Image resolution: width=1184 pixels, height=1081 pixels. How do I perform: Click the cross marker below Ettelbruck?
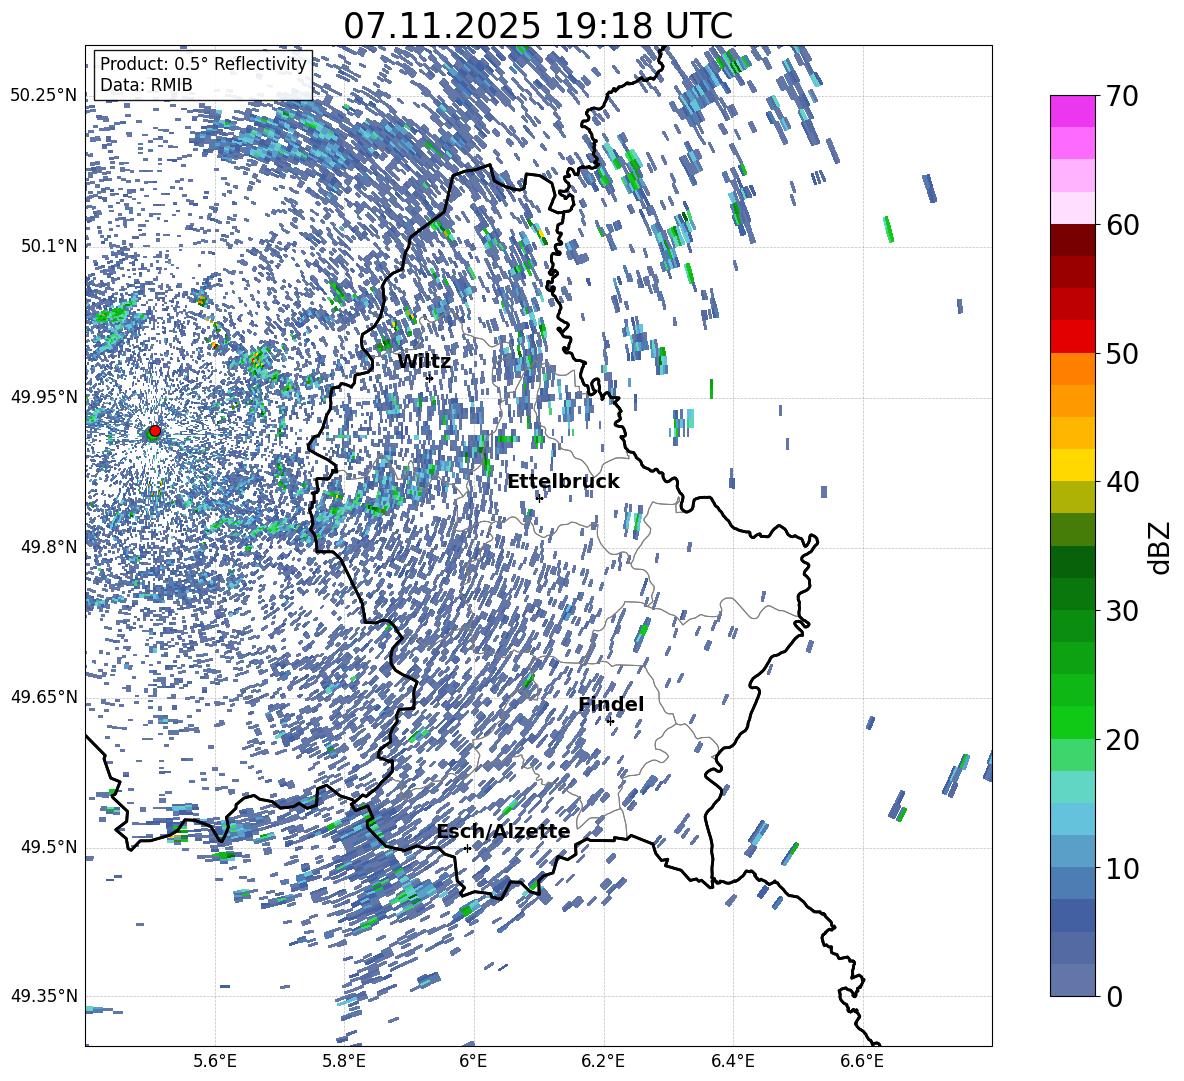click(539, 497)
